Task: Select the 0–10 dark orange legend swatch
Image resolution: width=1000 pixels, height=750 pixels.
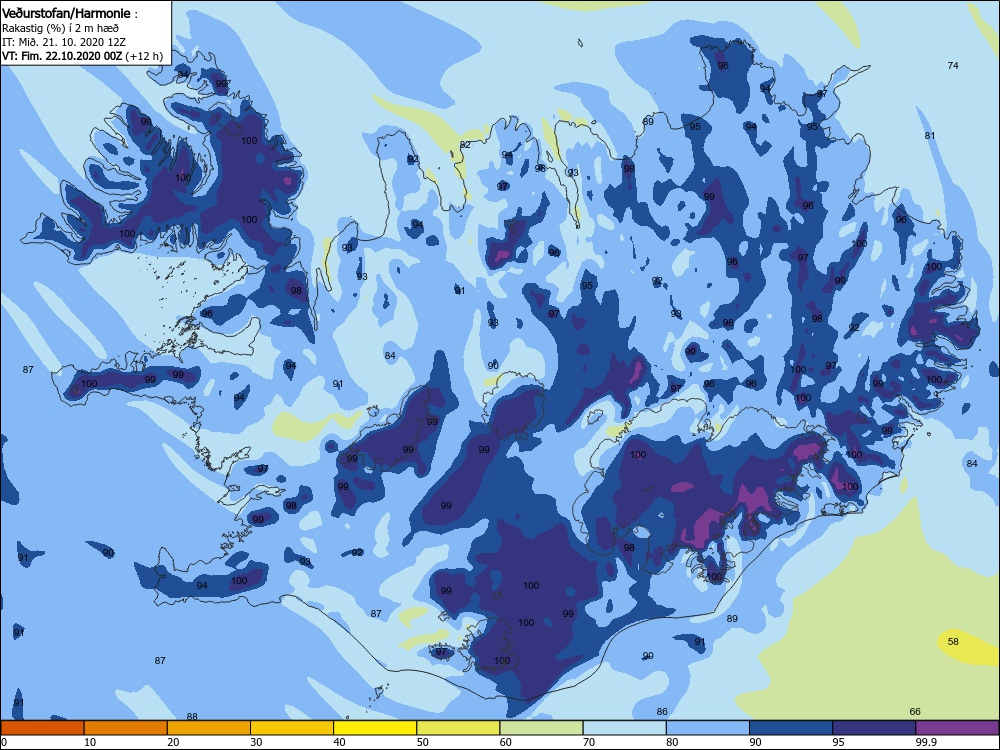Action: click(42, 728)
